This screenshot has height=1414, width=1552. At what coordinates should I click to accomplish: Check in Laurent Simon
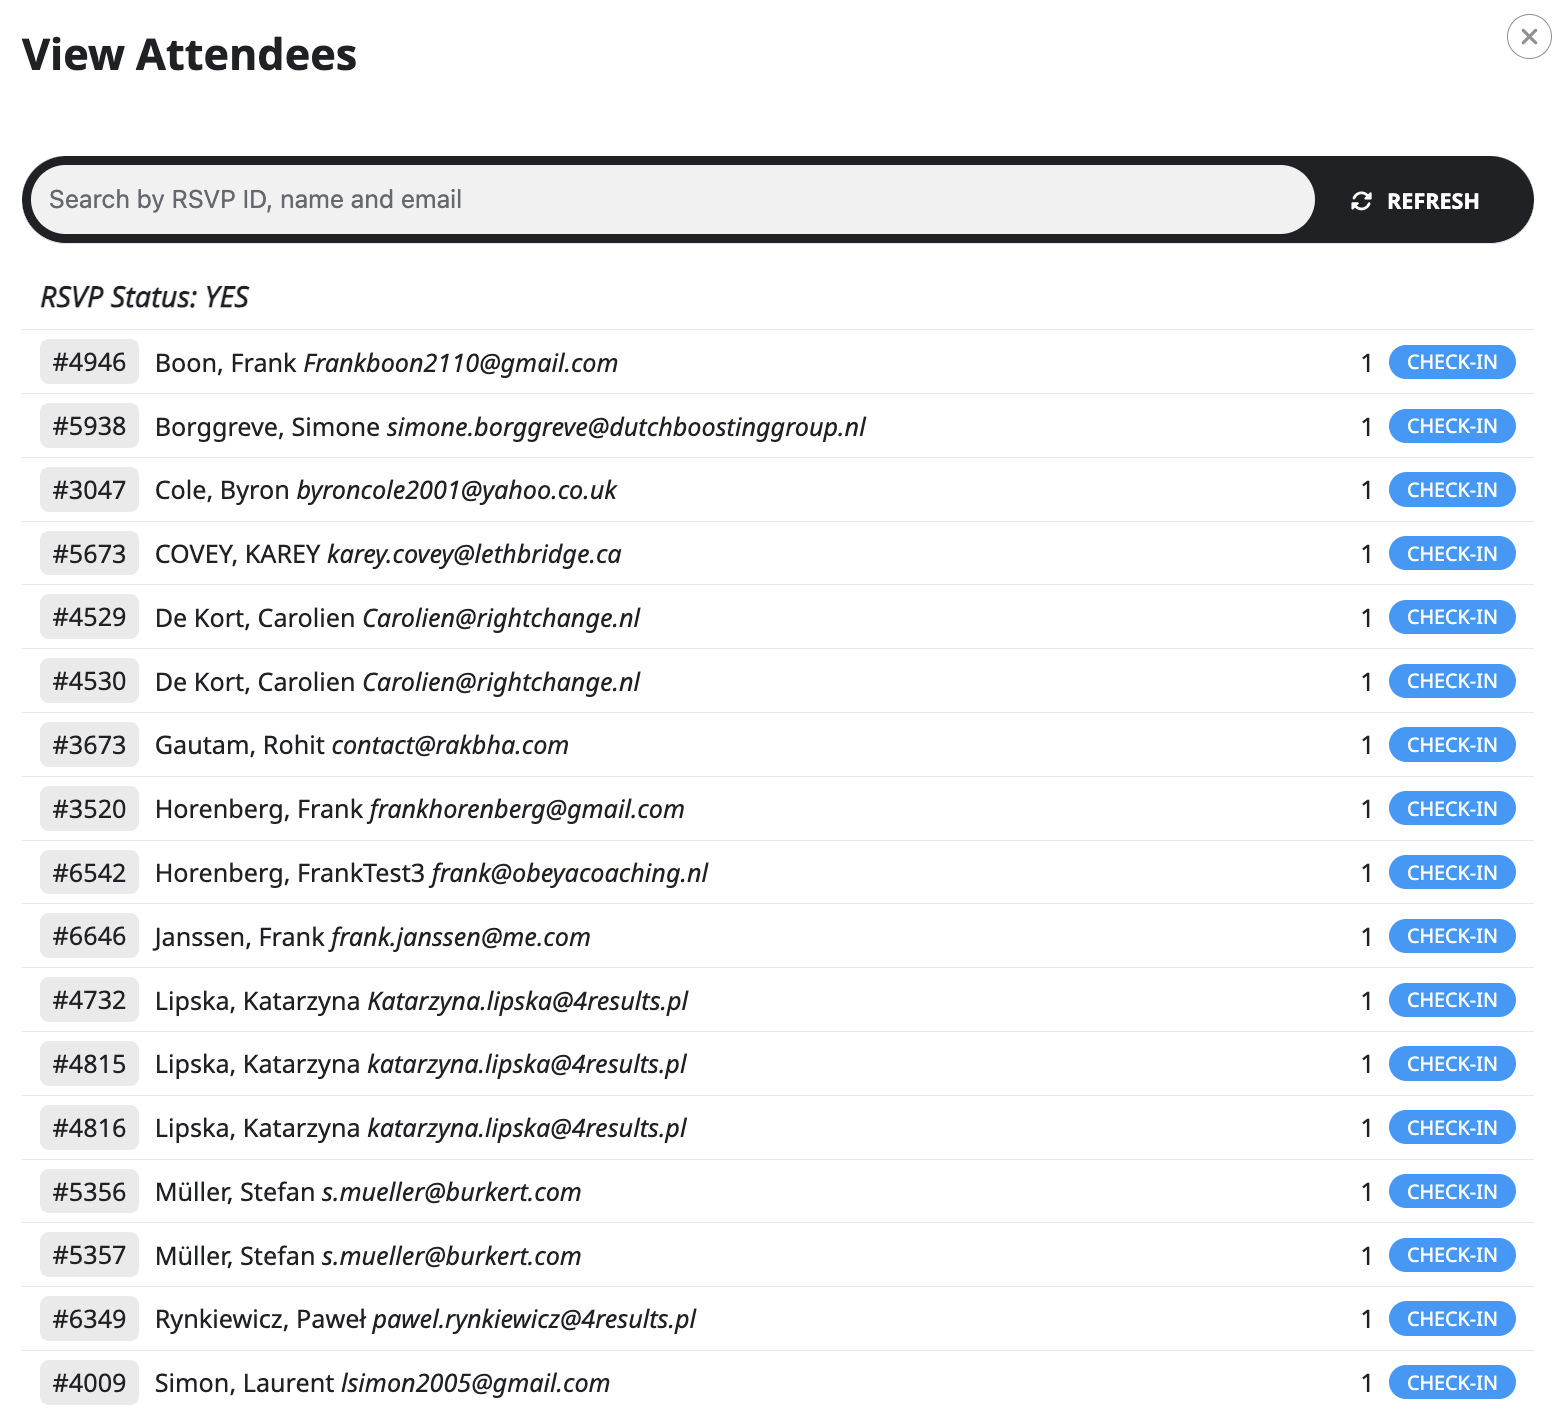coord(1452,1383)
